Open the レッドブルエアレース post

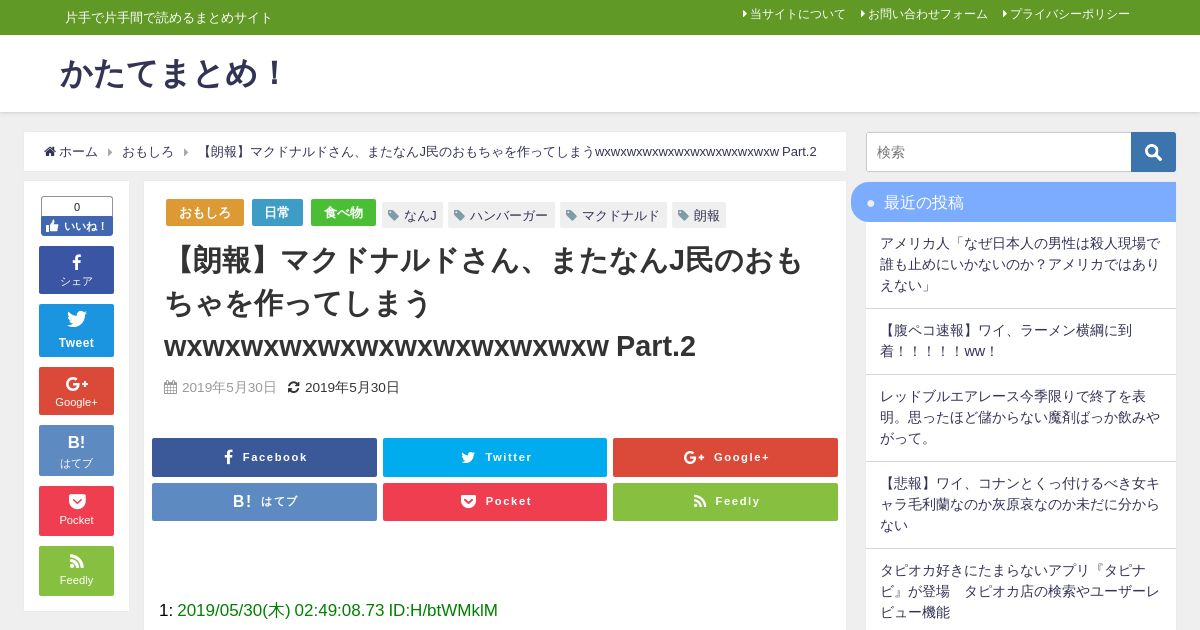1021,418
